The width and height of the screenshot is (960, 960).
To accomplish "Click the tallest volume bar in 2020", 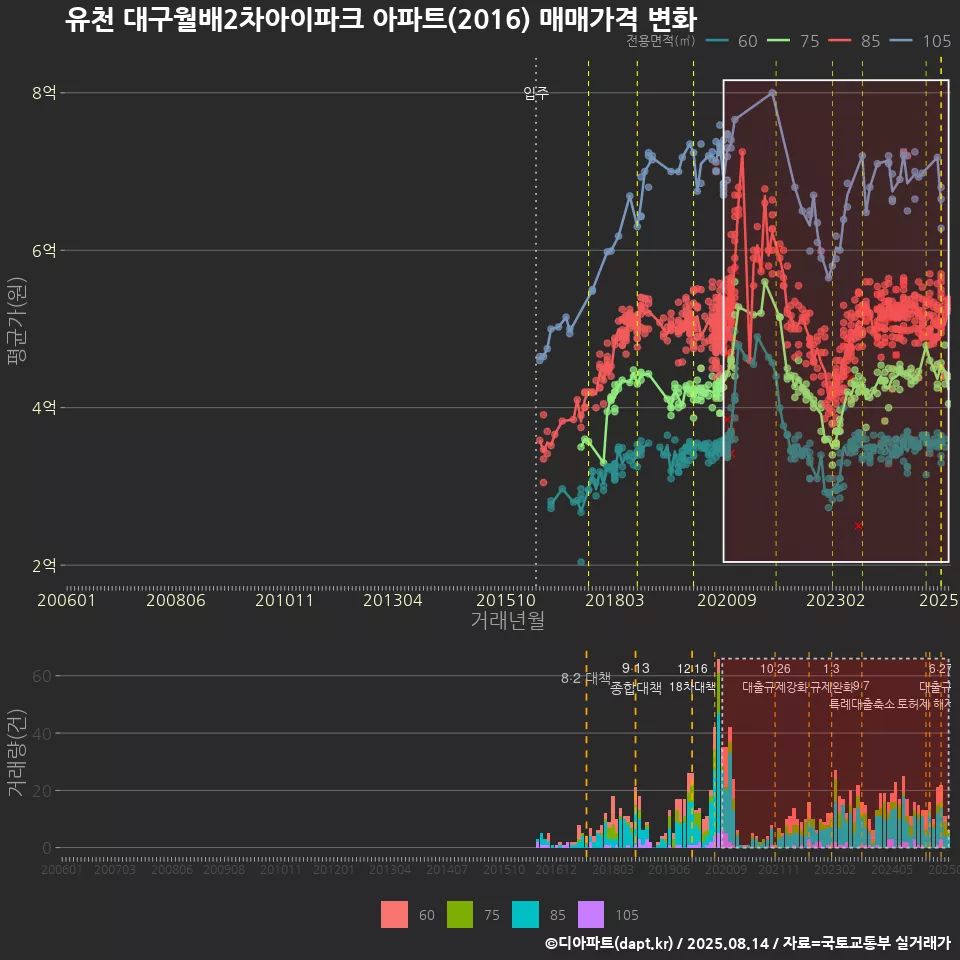I will pyautogui.click(x=718, y=754).
